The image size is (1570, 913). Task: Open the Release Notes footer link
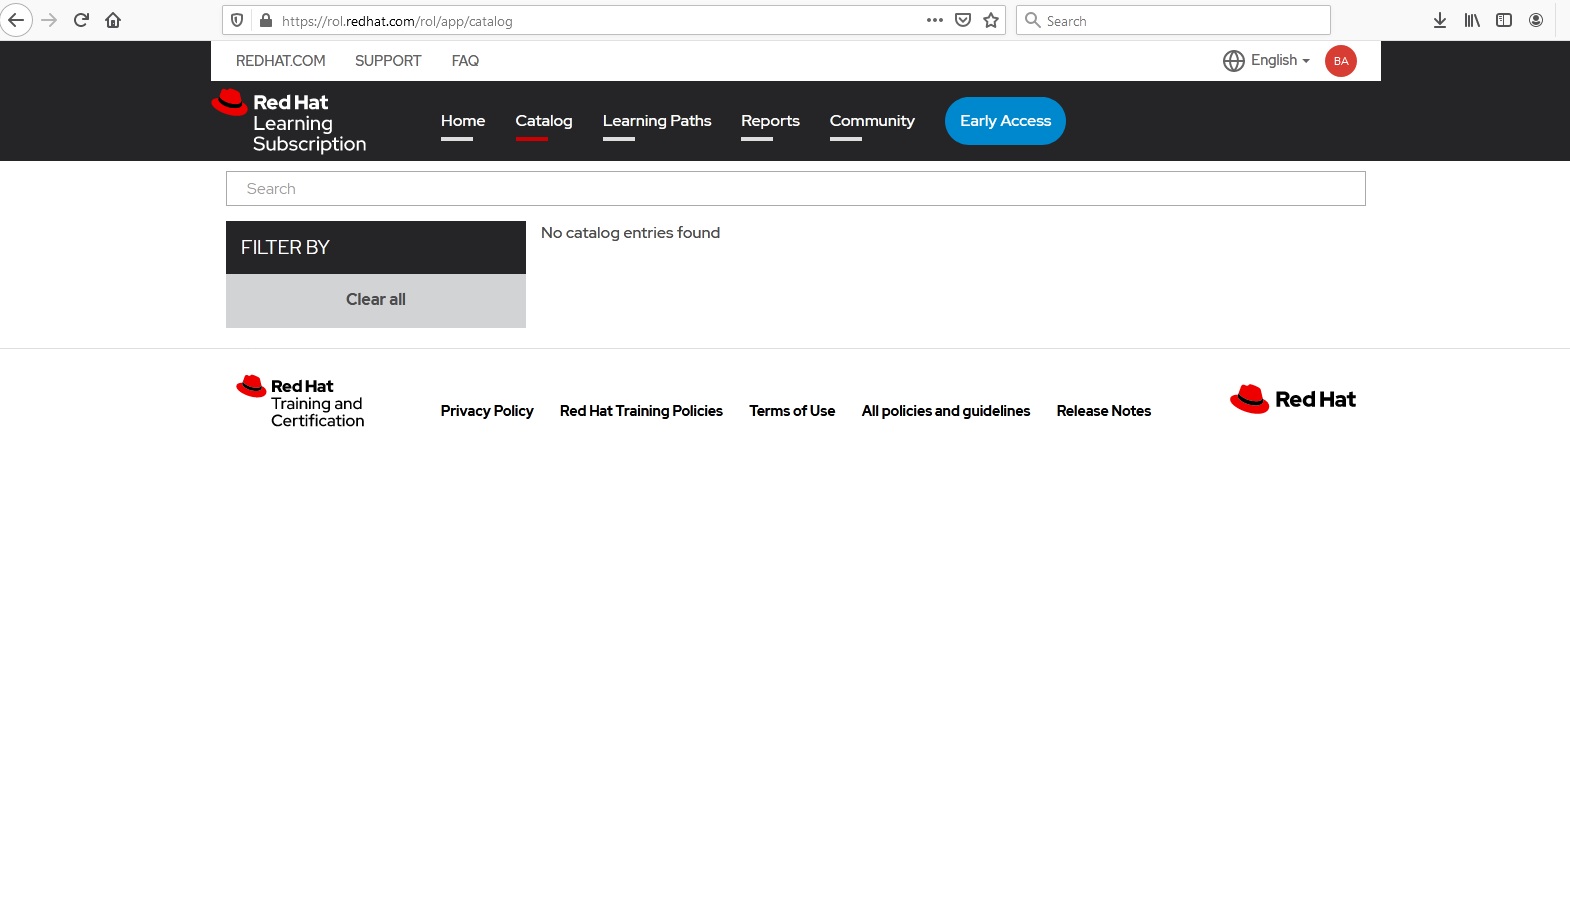pyautogui.click(x=1103, y=411)
